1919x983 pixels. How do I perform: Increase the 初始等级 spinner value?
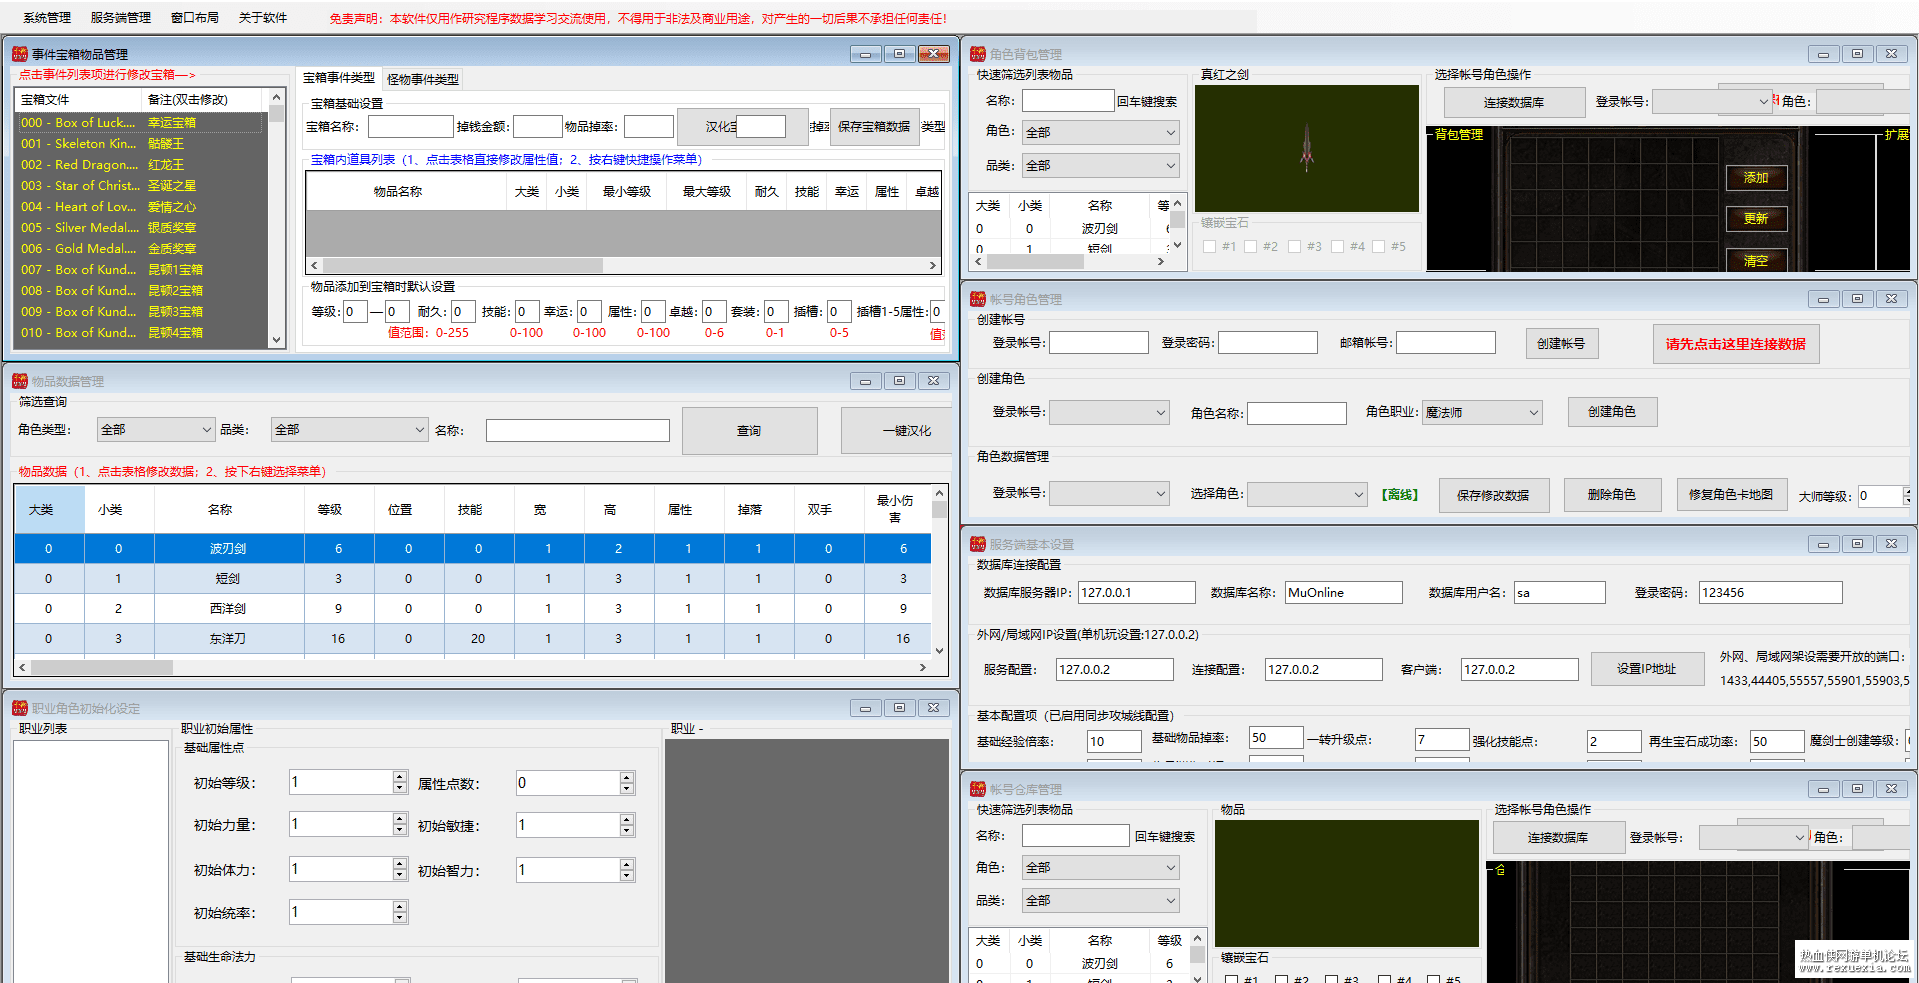400,777
